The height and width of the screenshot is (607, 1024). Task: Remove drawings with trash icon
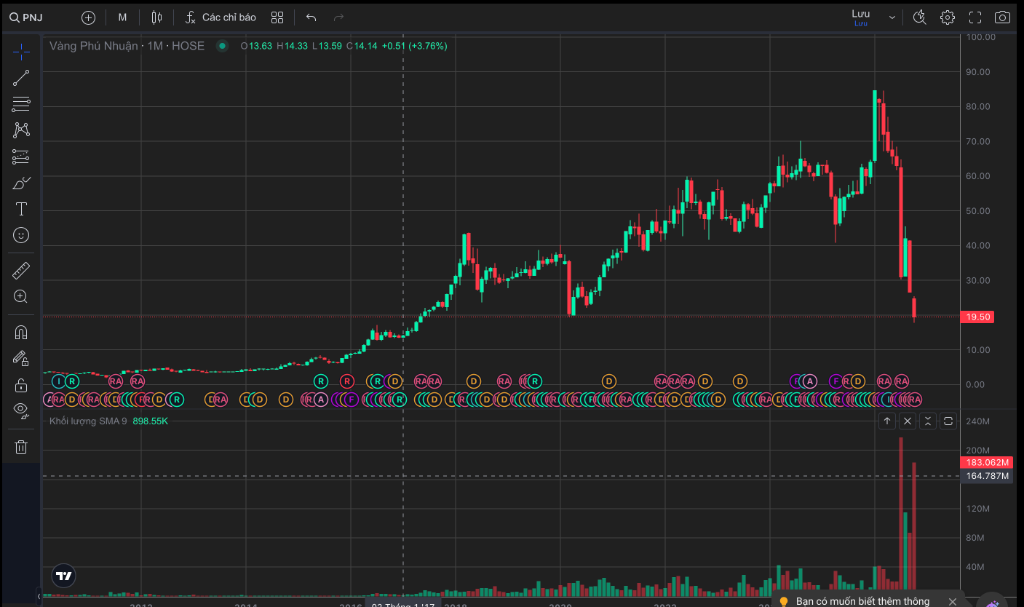coord(21,447)
